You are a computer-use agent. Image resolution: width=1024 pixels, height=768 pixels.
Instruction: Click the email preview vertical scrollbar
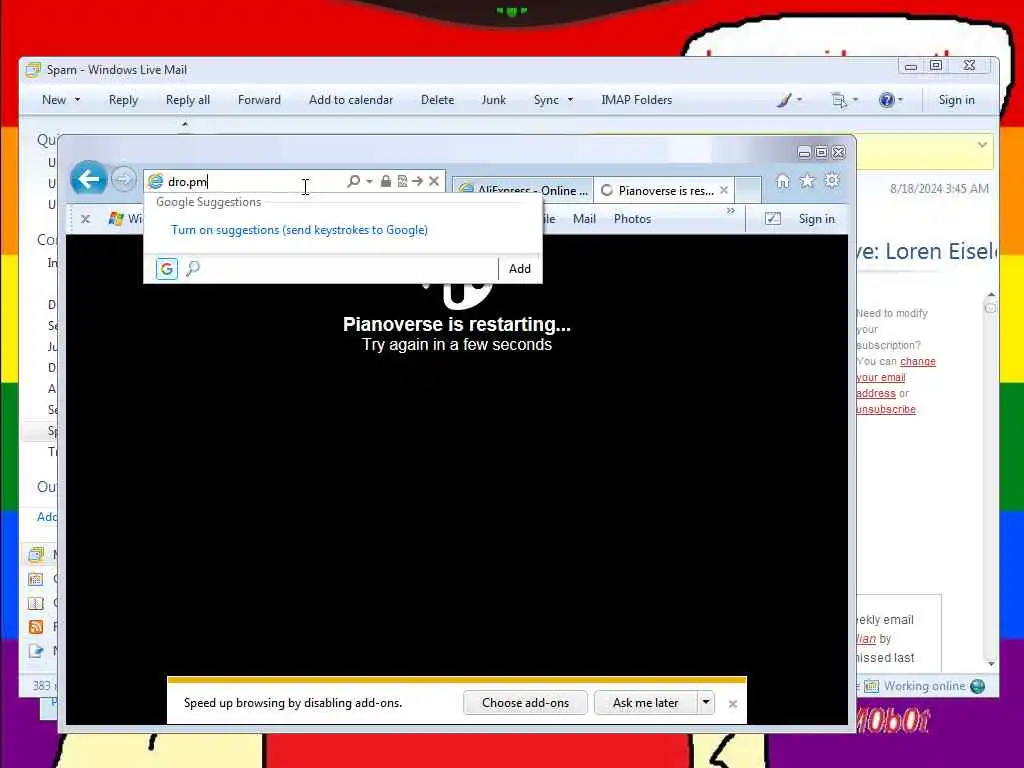pos(991,479)
